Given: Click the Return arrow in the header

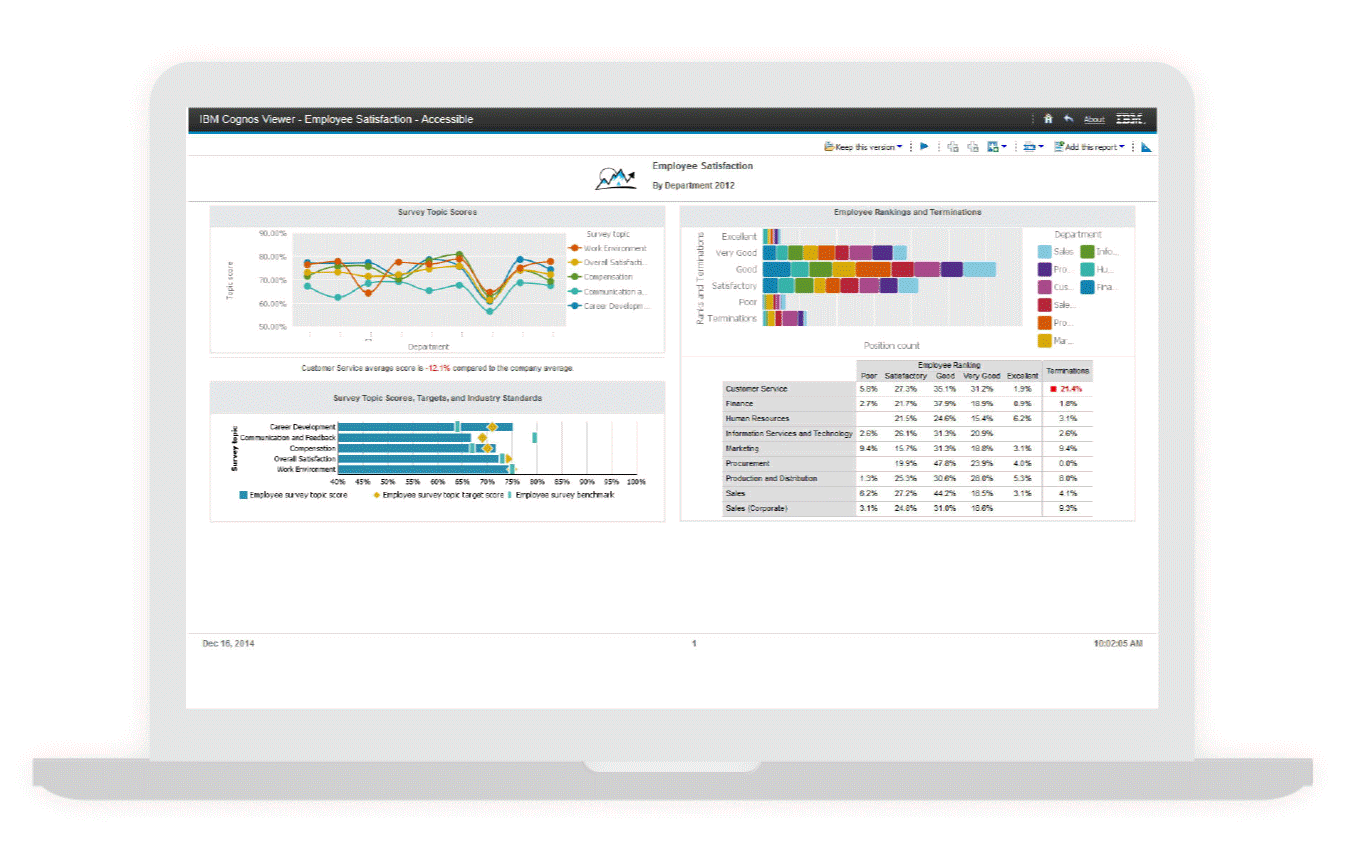Looking at the screenshot, I should [x=1068, y=118].
